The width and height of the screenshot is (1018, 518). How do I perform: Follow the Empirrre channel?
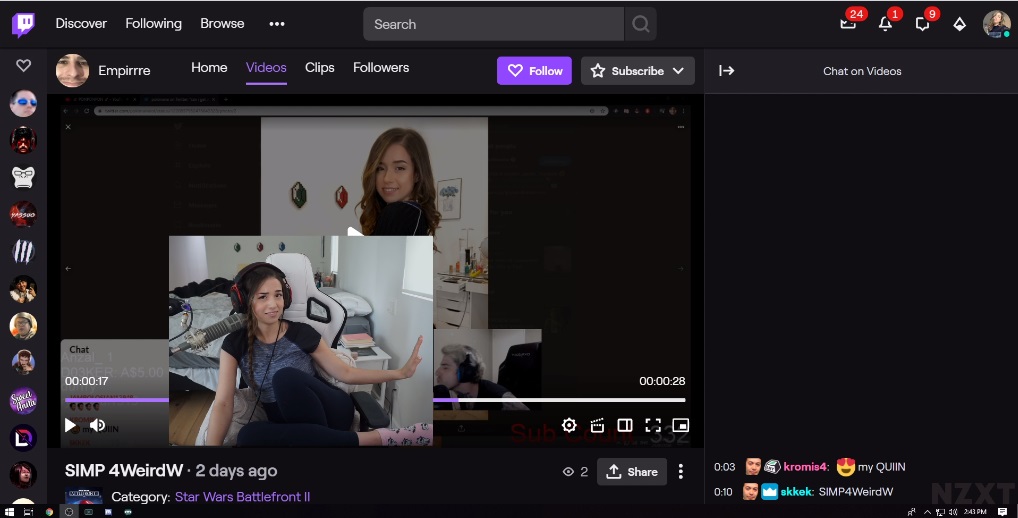point(534,71)
